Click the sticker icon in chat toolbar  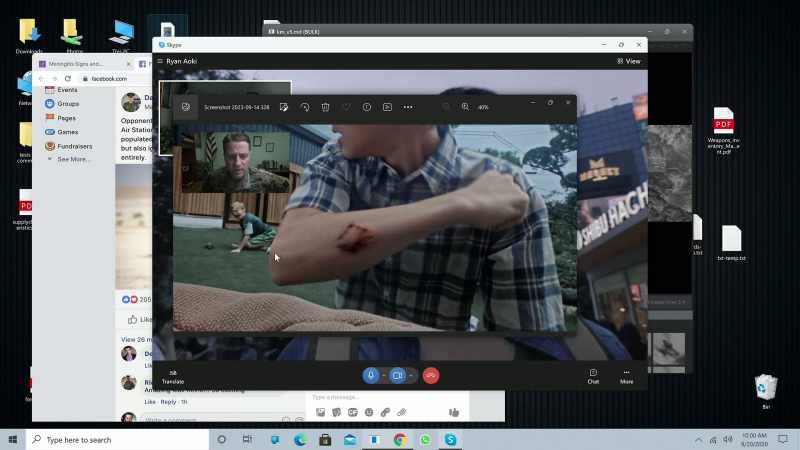click(x=336, y=412)
